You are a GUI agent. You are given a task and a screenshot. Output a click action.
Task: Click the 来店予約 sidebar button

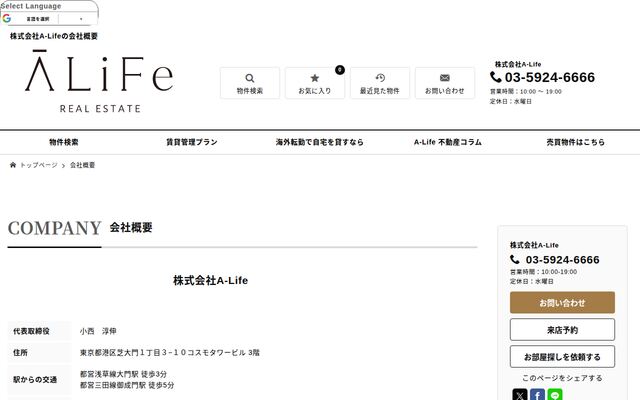[562, 330]
